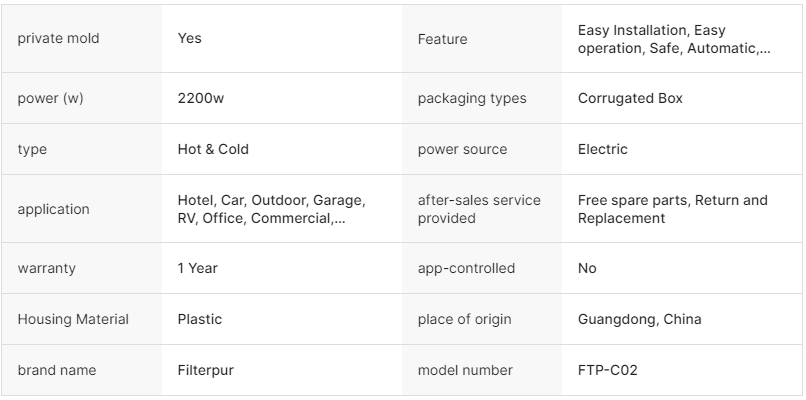Click the 'private mold' attribute label
806x400 pixels.
pyautogui.click(x=58, y=39)
